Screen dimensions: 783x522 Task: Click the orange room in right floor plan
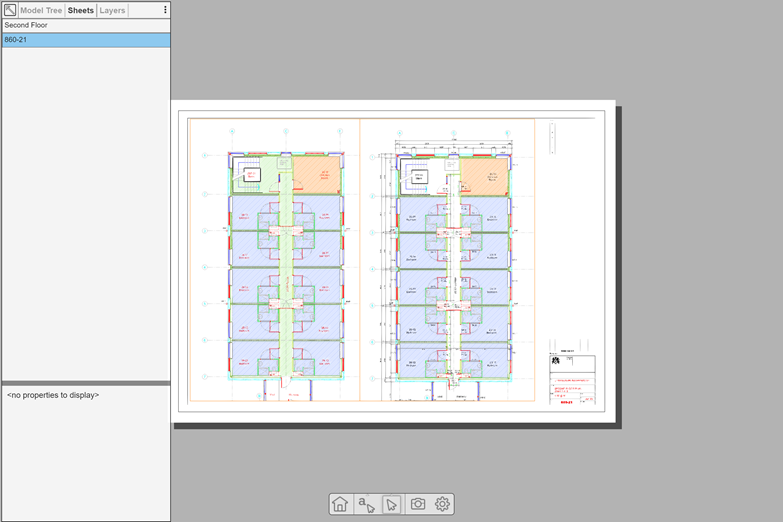coord(484,177)
